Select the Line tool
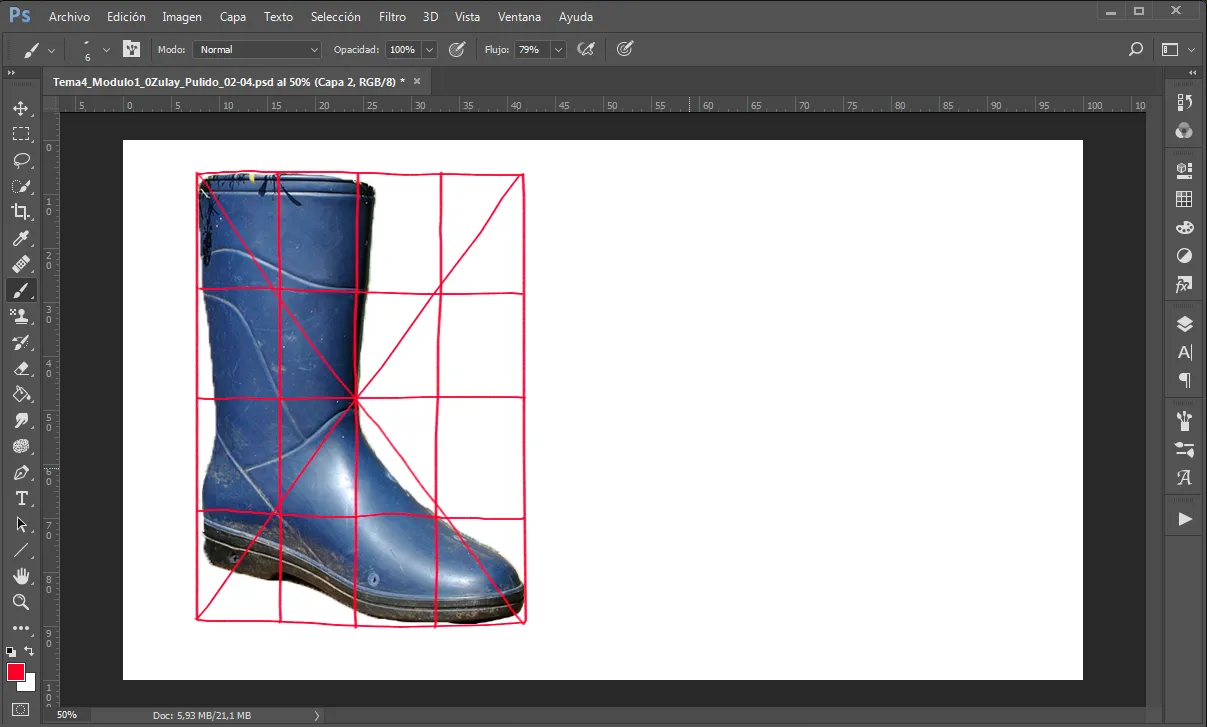 pos(21,550)
